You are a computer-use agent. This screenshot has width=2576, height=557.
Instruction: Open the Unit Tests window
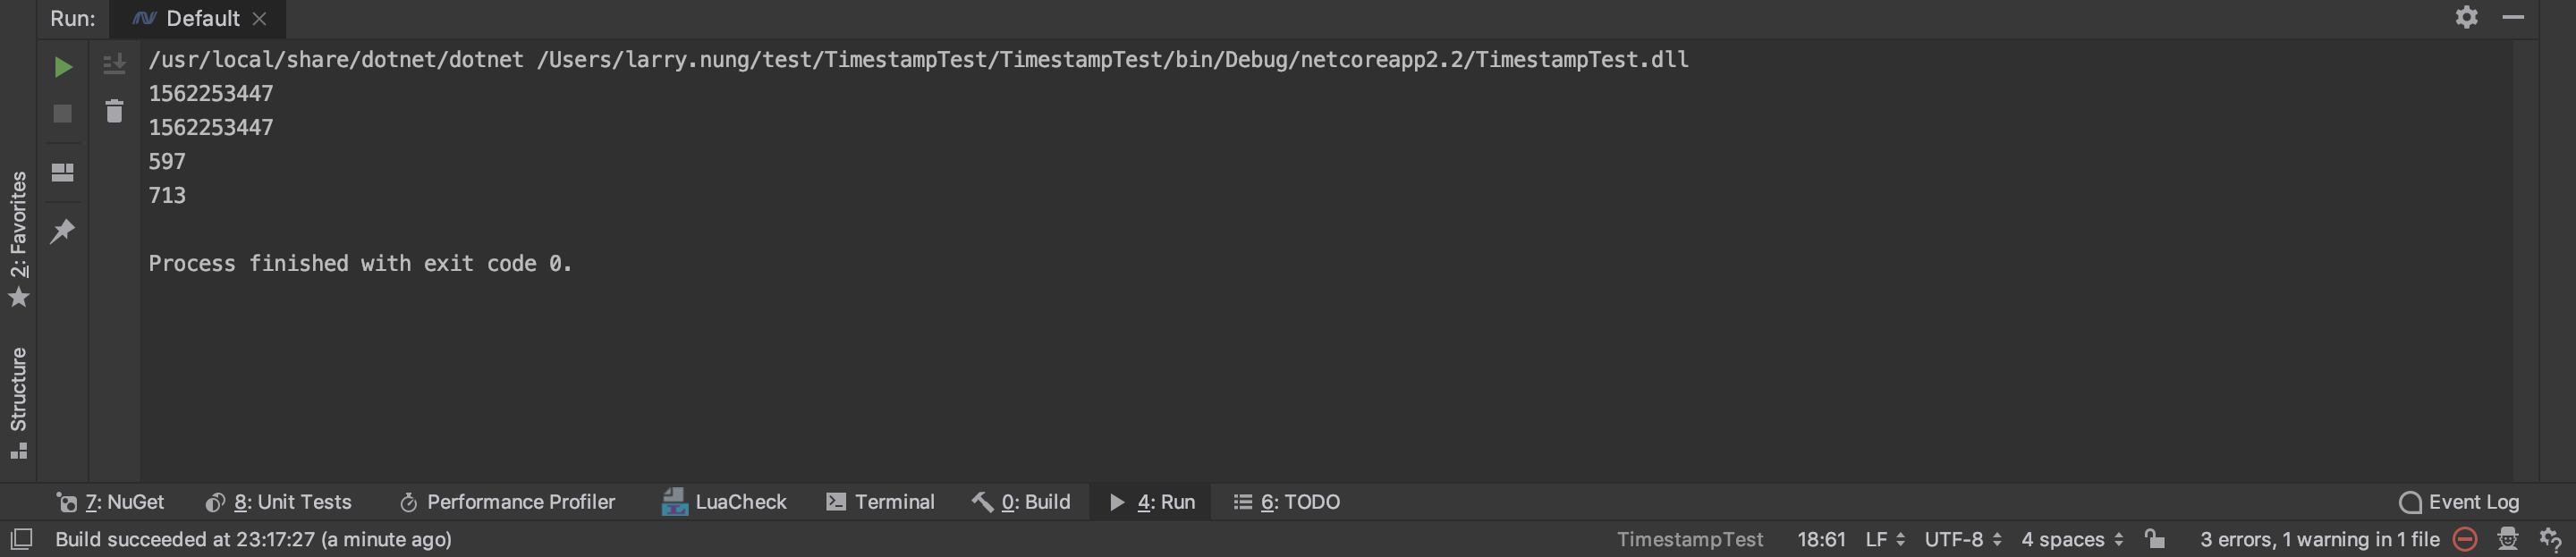[279, 502]
